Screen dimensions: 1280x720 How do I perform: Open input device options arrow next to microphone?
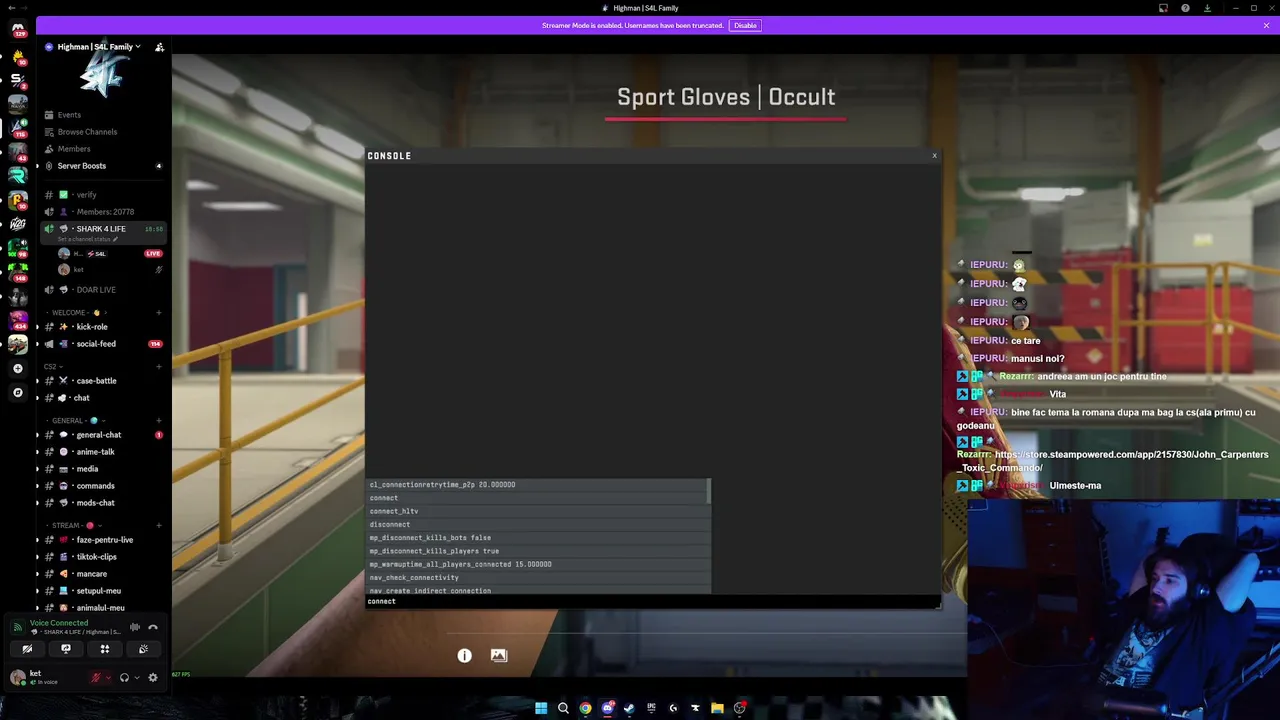(108, 678)
